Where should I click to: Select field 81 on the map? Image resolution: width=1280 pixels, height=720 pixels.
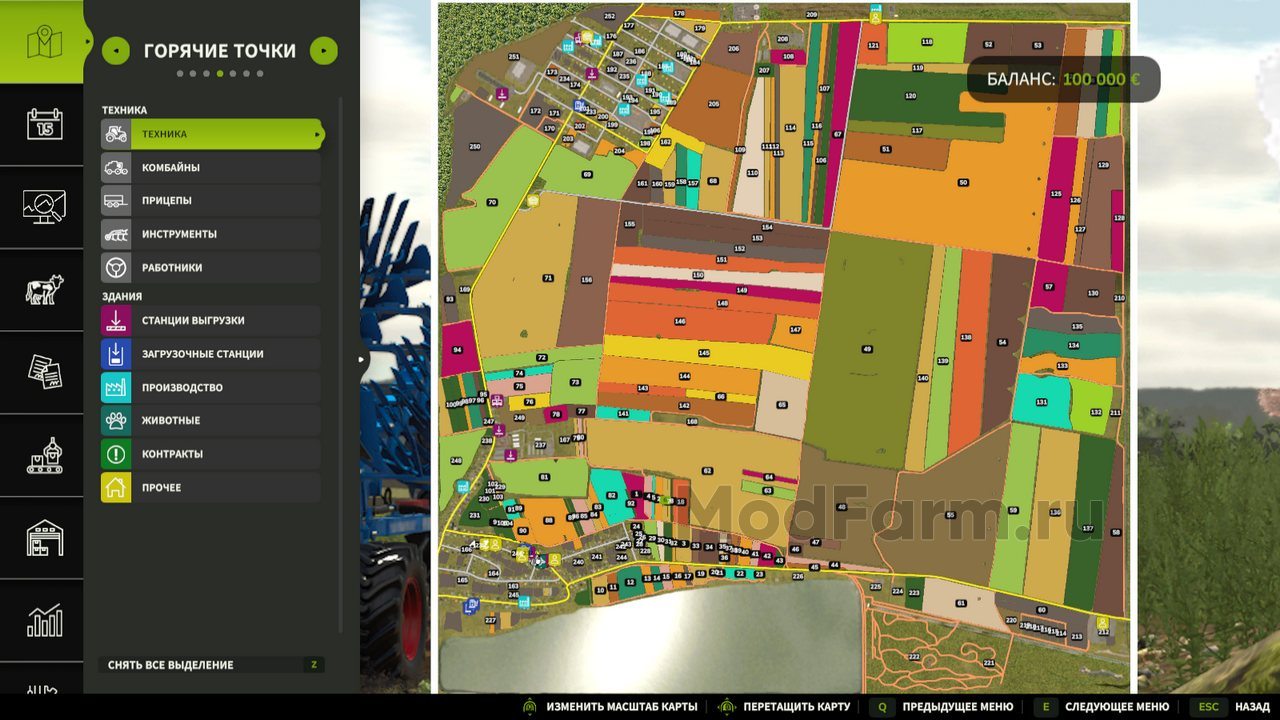(x=544, y=477)
